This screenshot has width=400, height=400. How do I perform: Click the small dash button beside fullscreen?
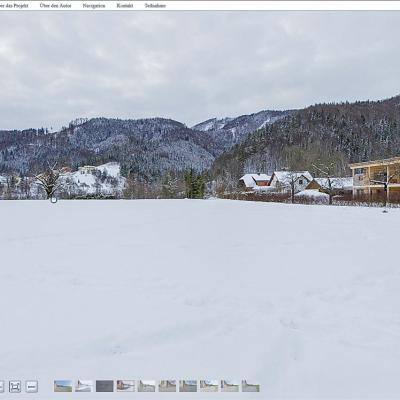click(32, 387)
